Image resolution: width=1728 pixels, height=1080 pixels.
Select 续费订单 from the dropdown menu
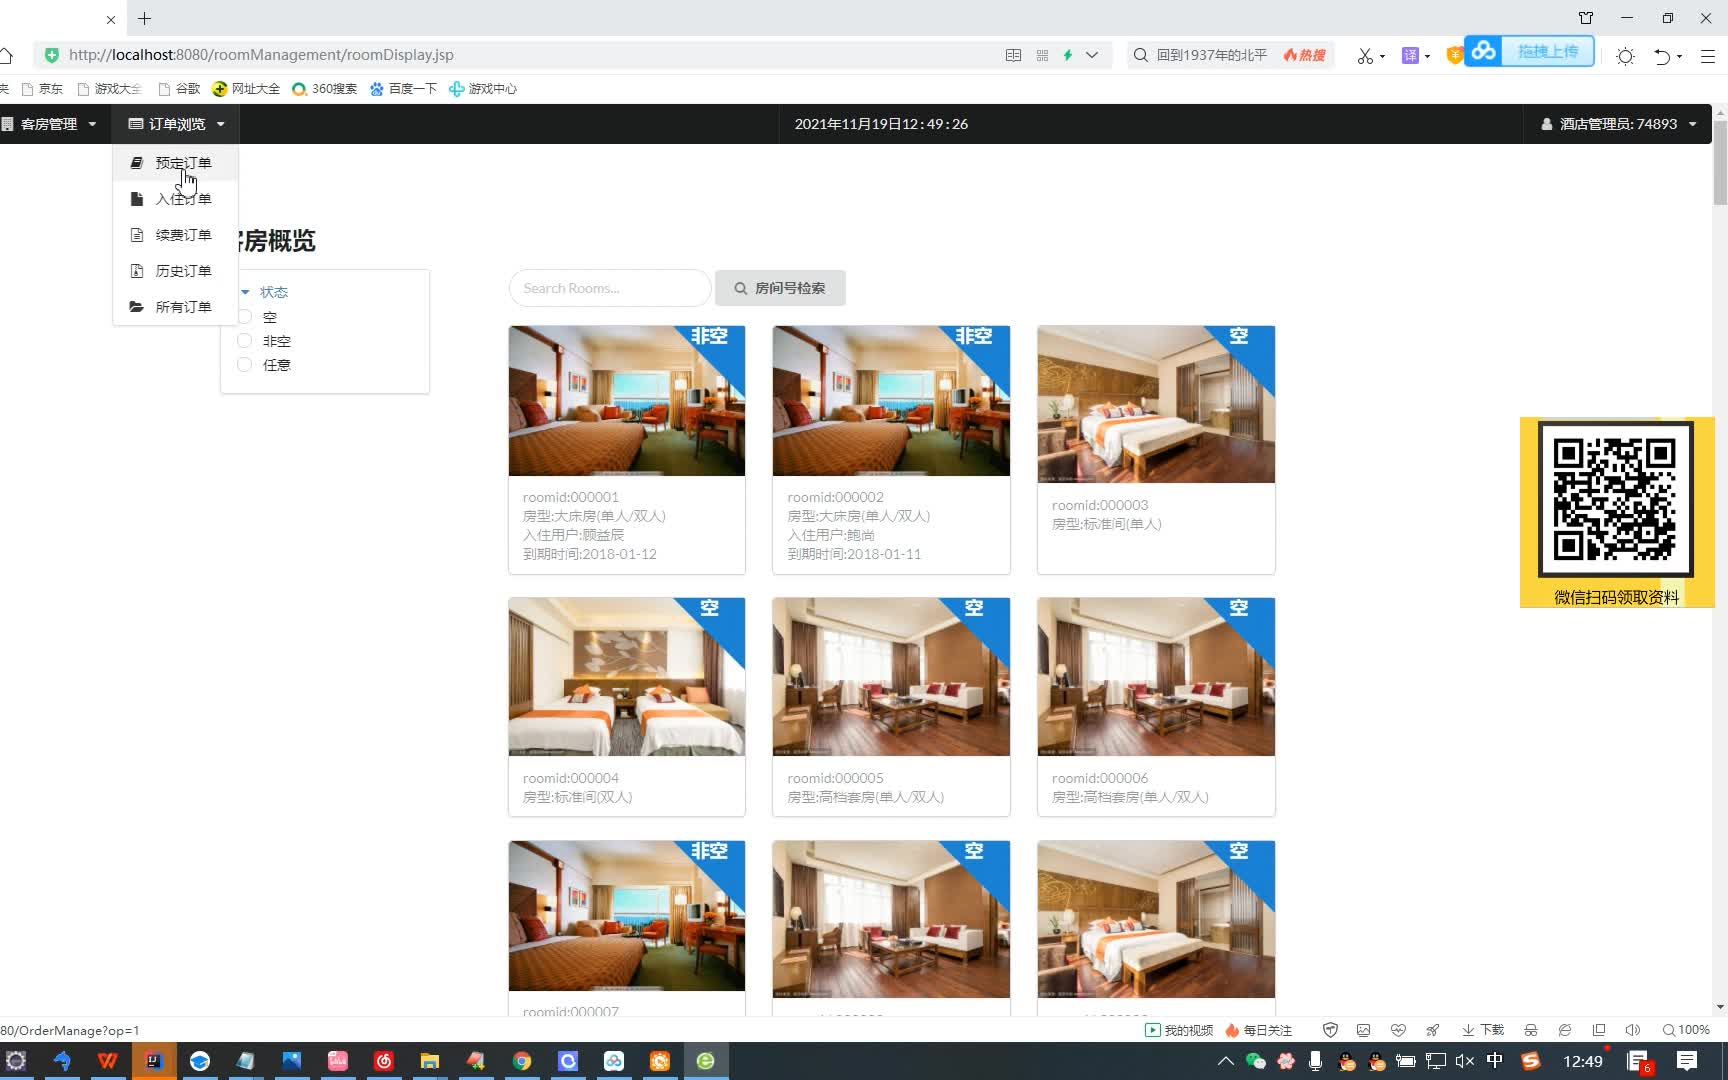175,235
